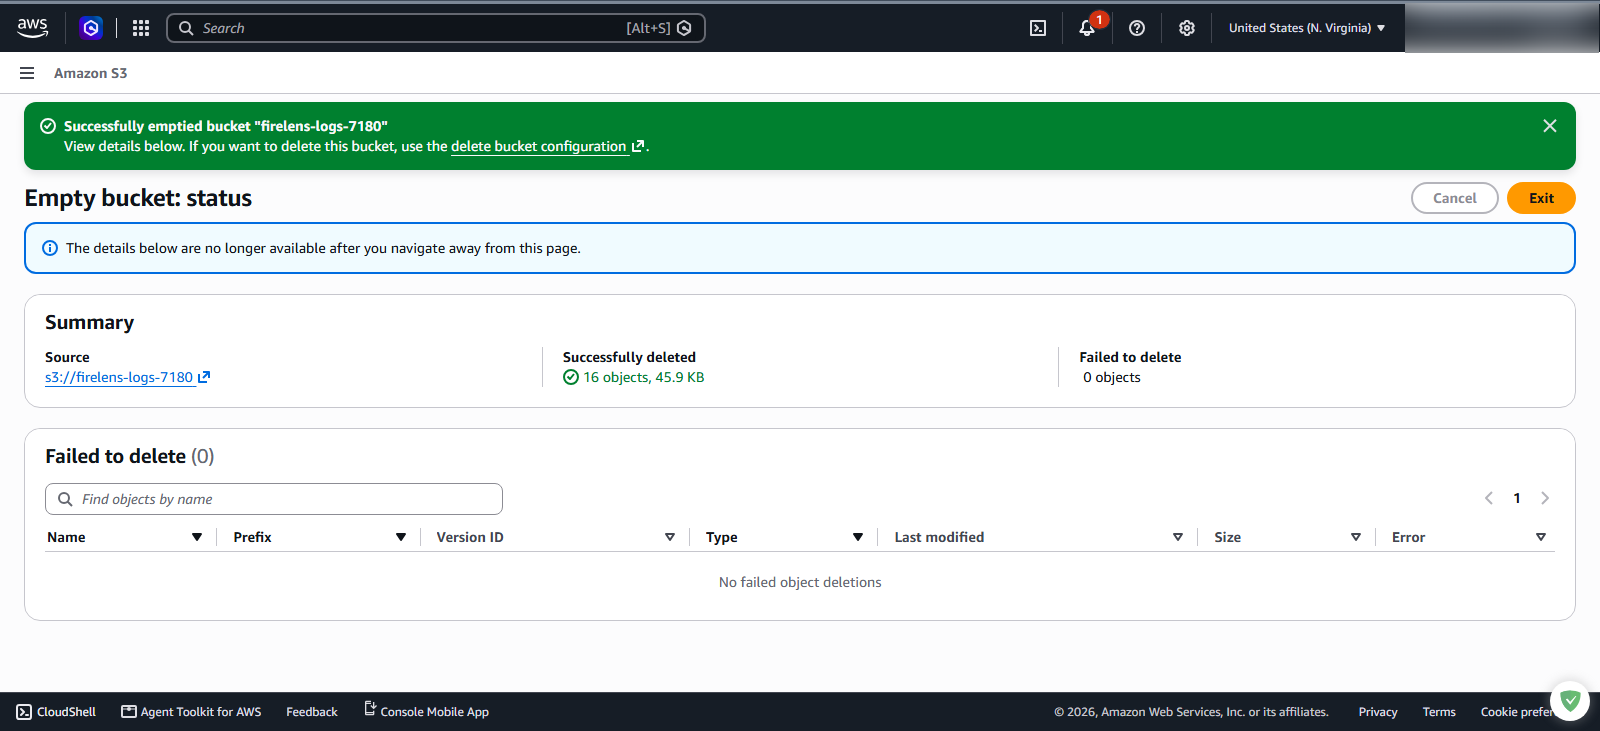Sort by the Prefix column

click(401, 537)
